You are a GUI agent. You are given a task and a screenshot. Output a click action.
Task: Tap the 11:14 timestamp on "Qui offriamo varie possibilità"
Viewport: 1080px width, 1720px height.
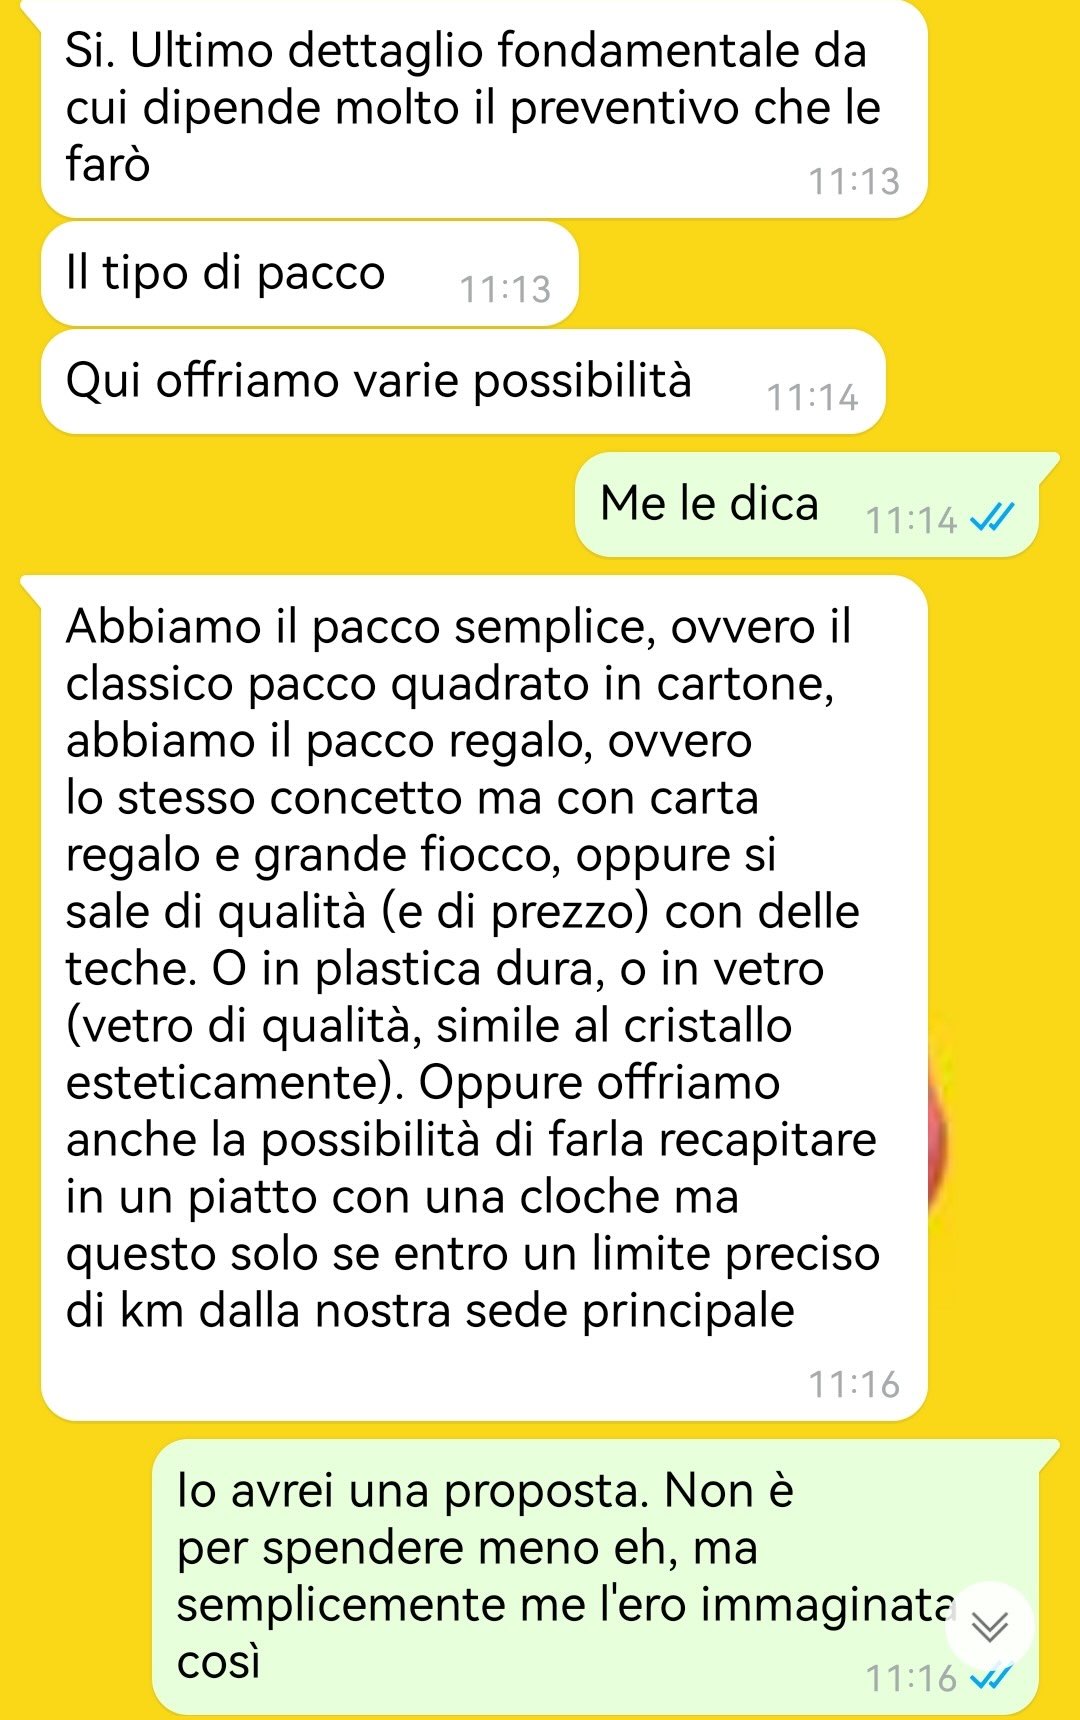(812, 397)
